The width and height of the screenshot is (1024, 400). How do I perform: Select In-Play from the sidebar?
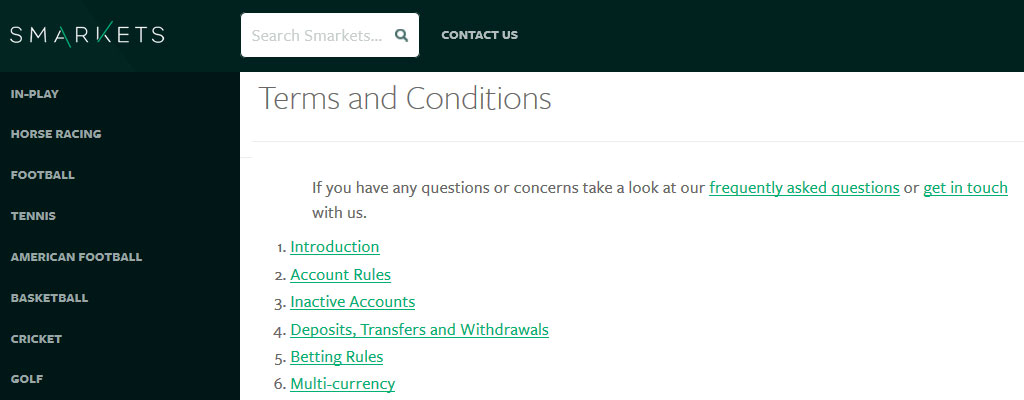point(35,94)
